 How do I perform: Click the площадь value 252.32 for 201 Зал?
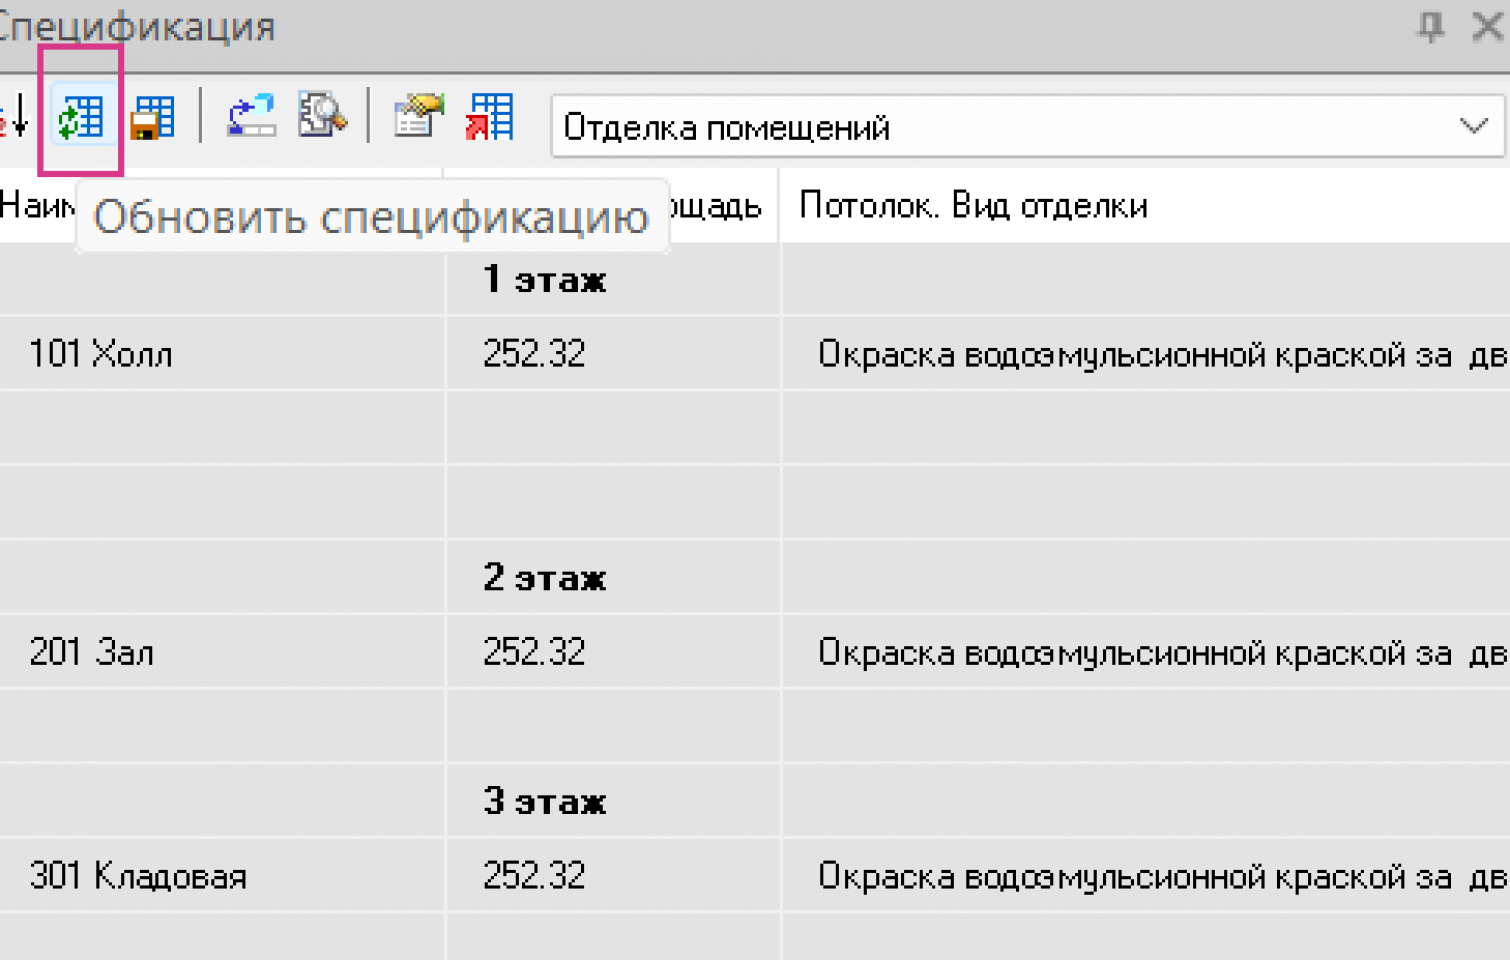click(x=535, y=651)
